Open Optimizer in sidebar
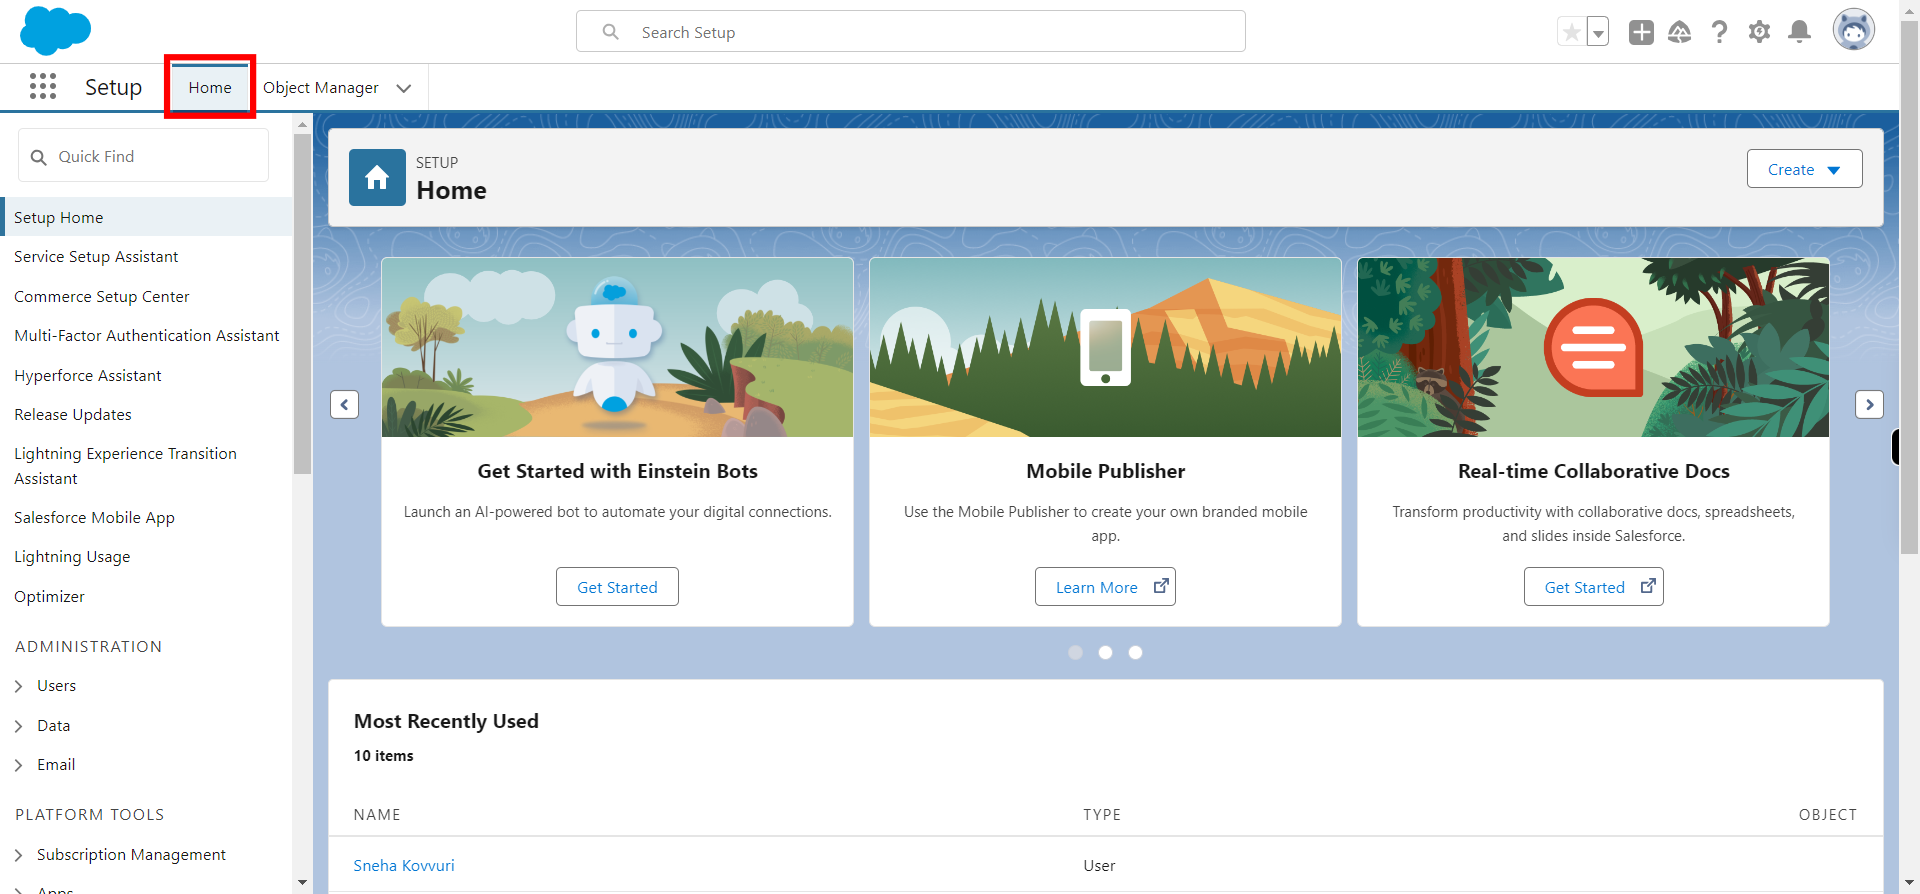The width and height of the screenshot is (1920, 894). 49,597
